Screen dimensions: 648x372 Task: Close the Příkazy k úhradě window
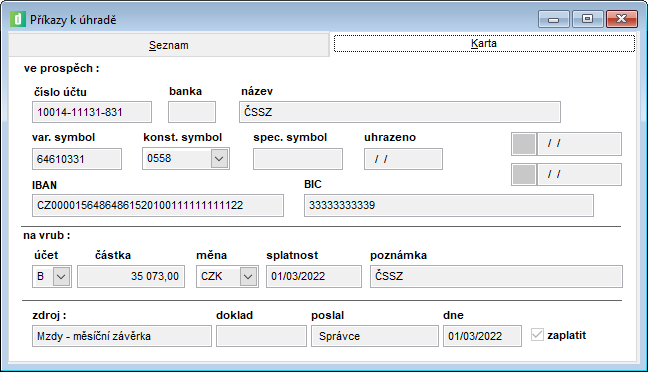622,19
